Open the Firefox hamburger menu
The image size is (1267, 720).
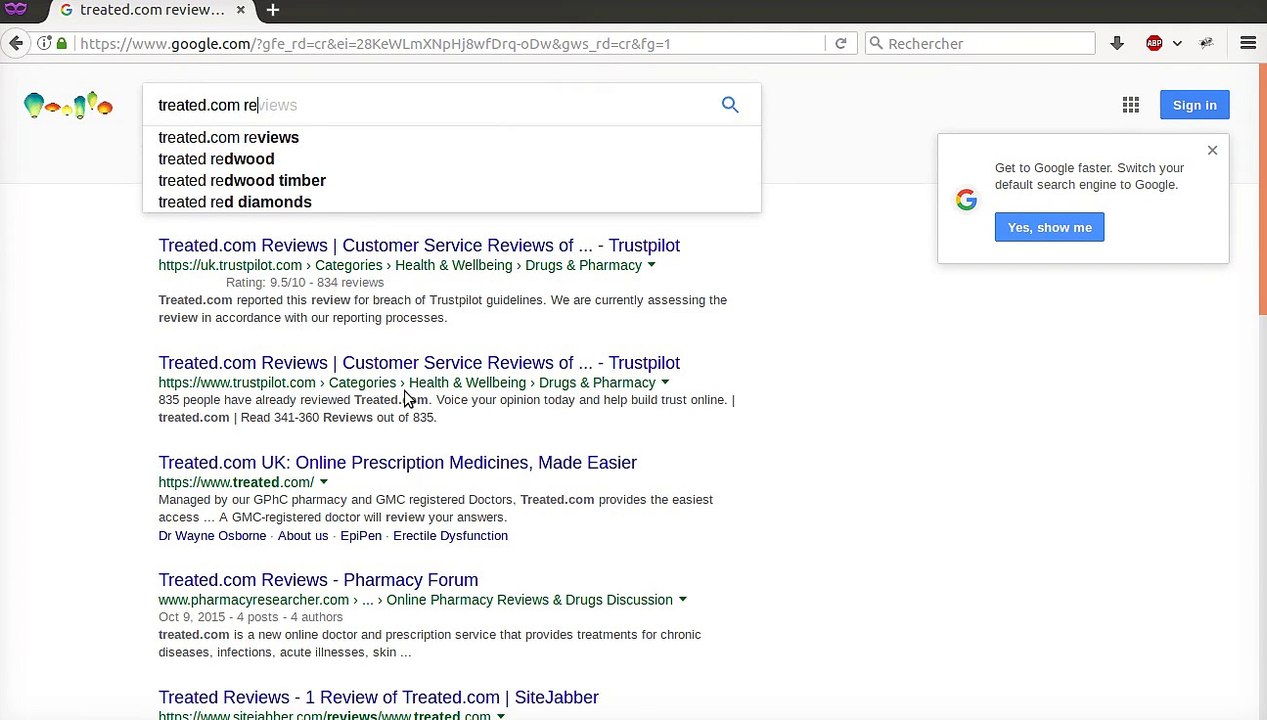pos(1248,43)
